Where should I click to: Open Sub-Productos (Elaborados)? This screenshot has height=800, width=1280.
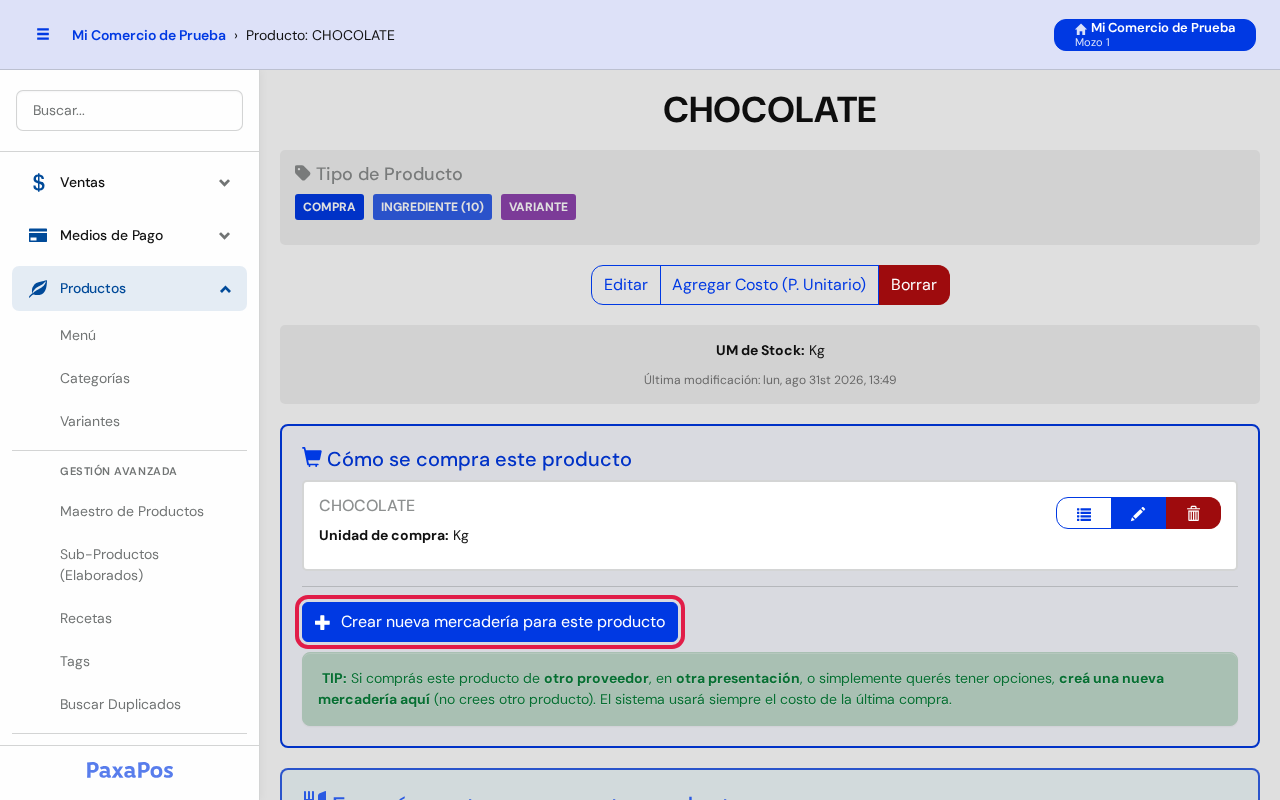110,565
